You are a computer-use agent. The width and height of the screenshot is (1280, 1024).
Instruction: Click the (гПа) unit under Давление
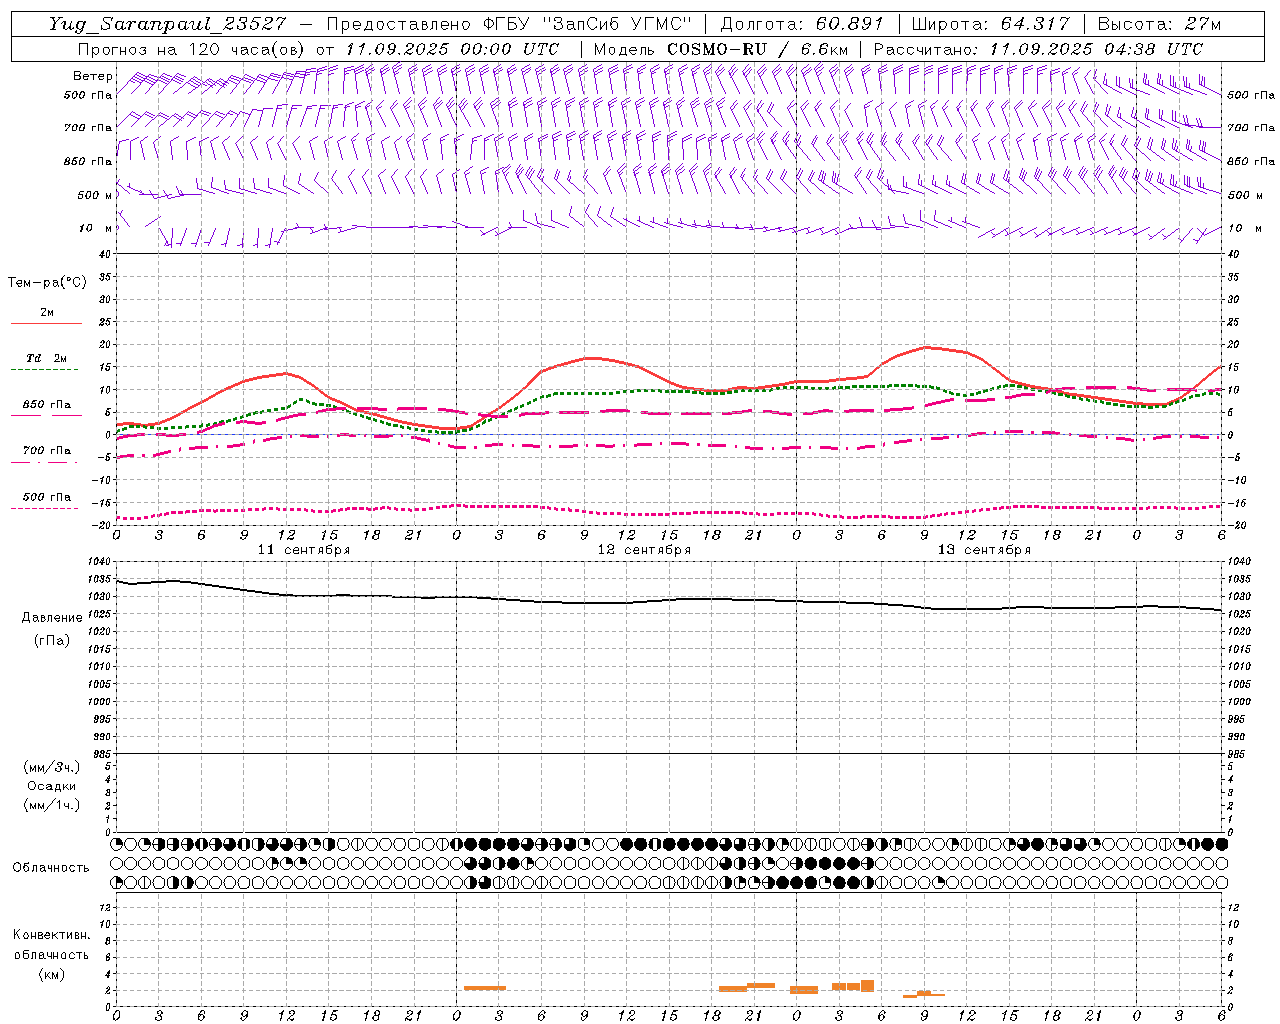[52, 640]
